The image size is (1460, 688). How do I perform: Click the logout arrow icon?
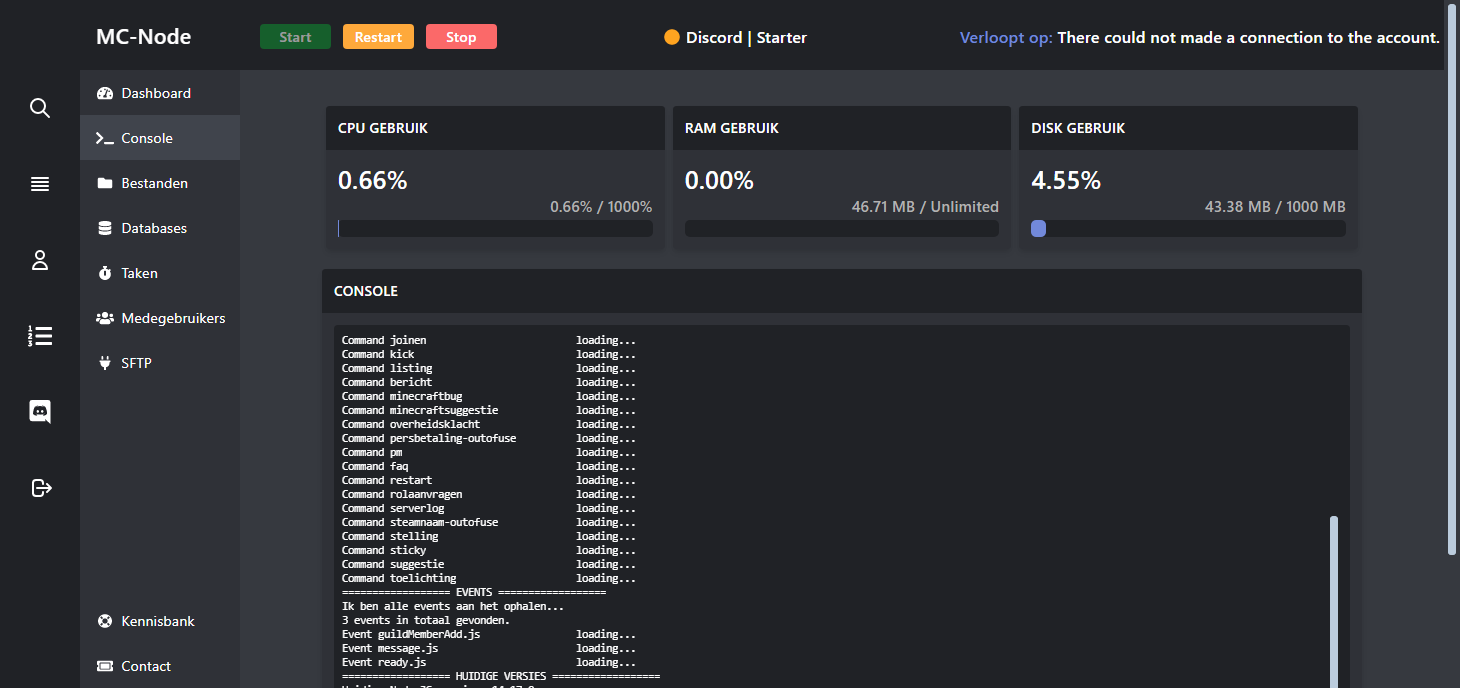pos(40,488)
